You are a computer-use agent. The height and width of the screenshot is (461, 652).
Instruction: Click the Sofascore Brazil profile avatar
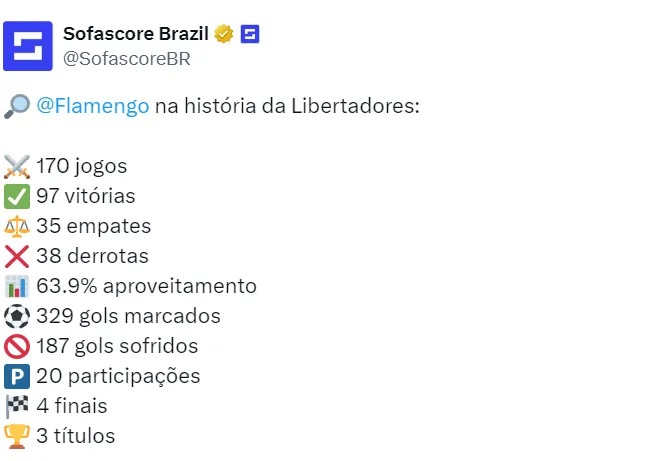(x=28, y=46)
